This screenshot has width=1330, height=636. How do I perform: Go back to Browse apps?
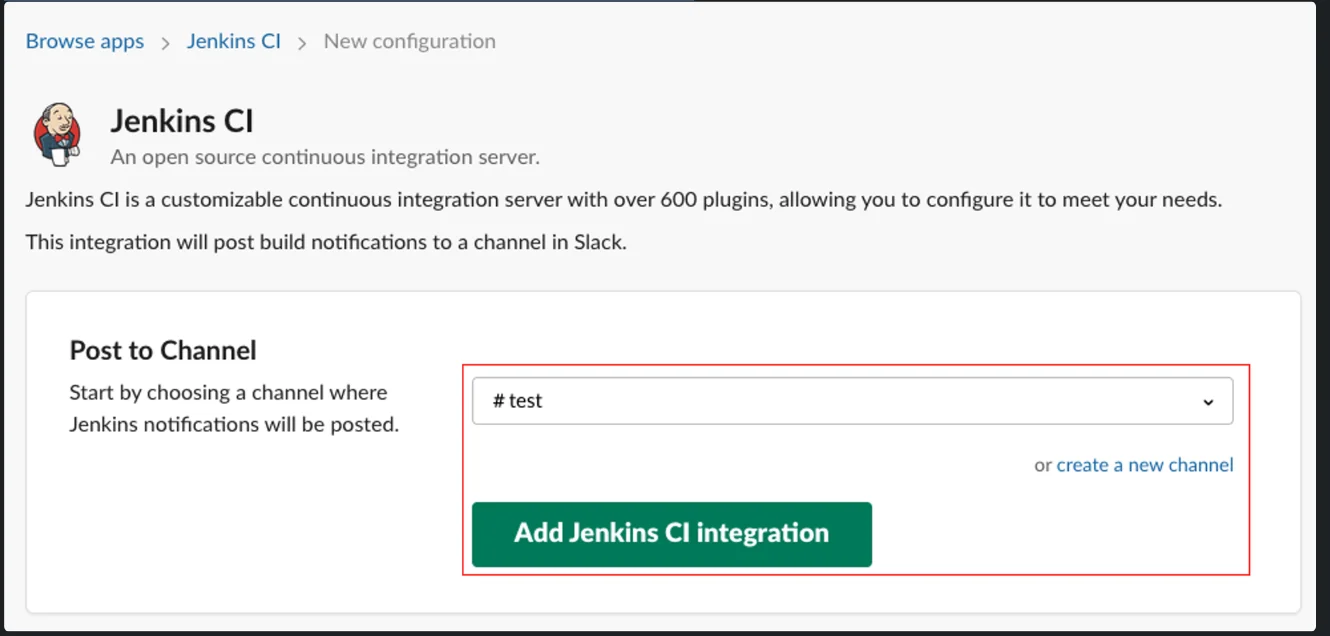(x=85, y=42)
